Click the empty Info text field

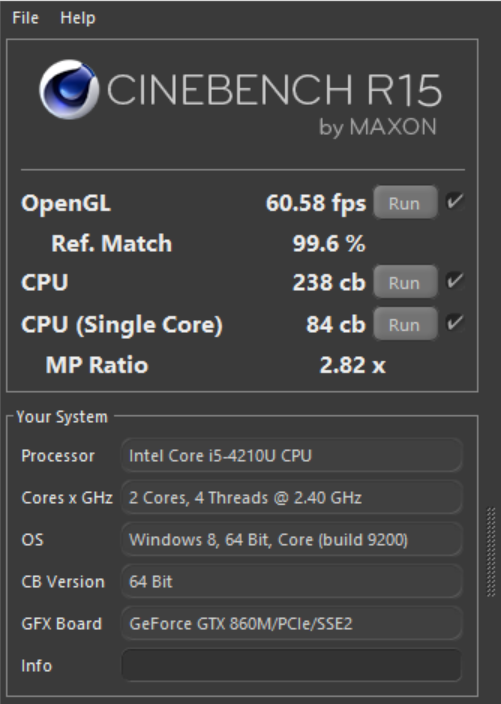pyautogui.click(x=292, y=665)
